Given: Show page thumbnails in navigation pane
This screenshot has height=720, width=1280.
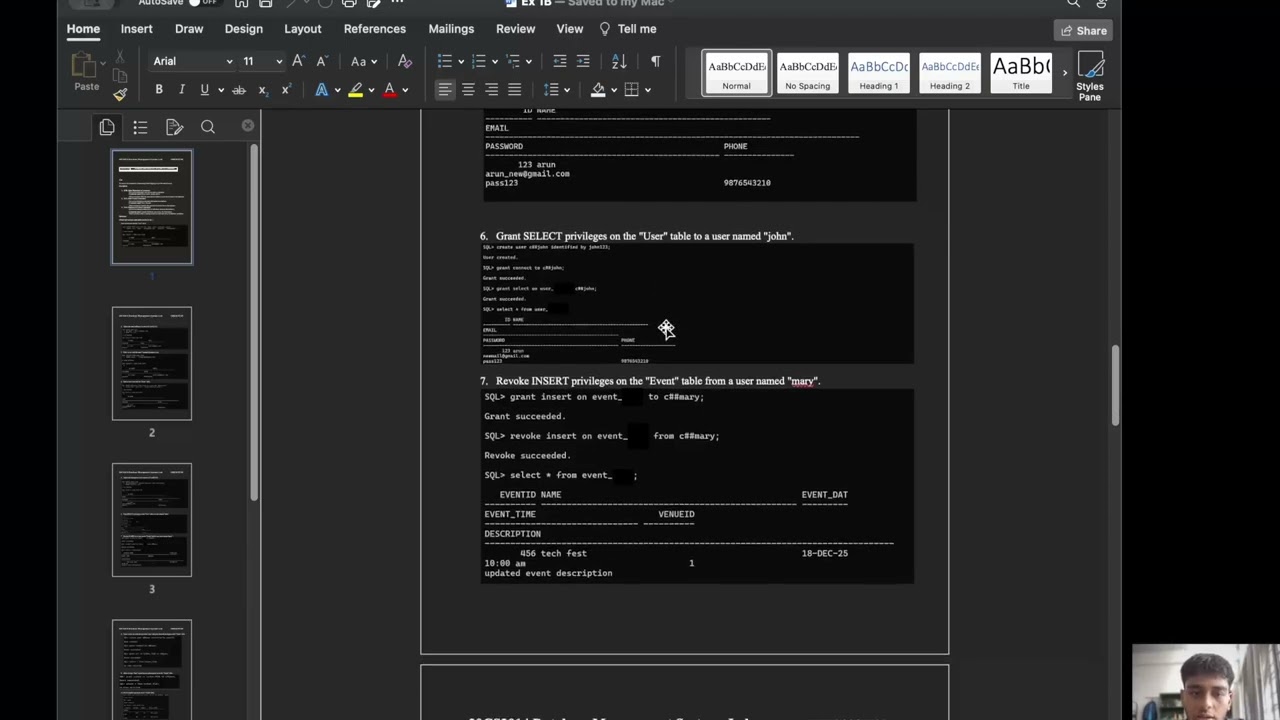Looking at the screenshot, I should tap(107, 127).
